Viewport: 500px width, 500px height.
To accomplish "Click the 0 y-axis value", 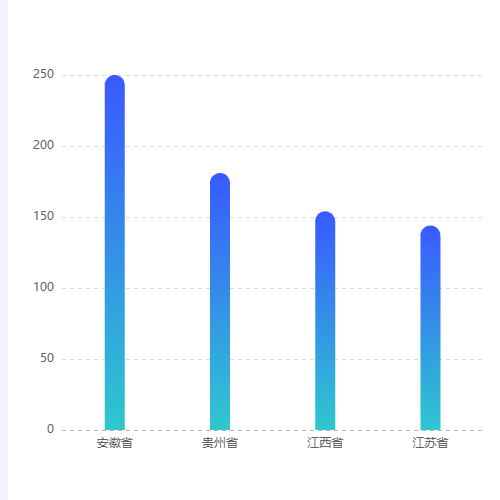I will [50, 429].
